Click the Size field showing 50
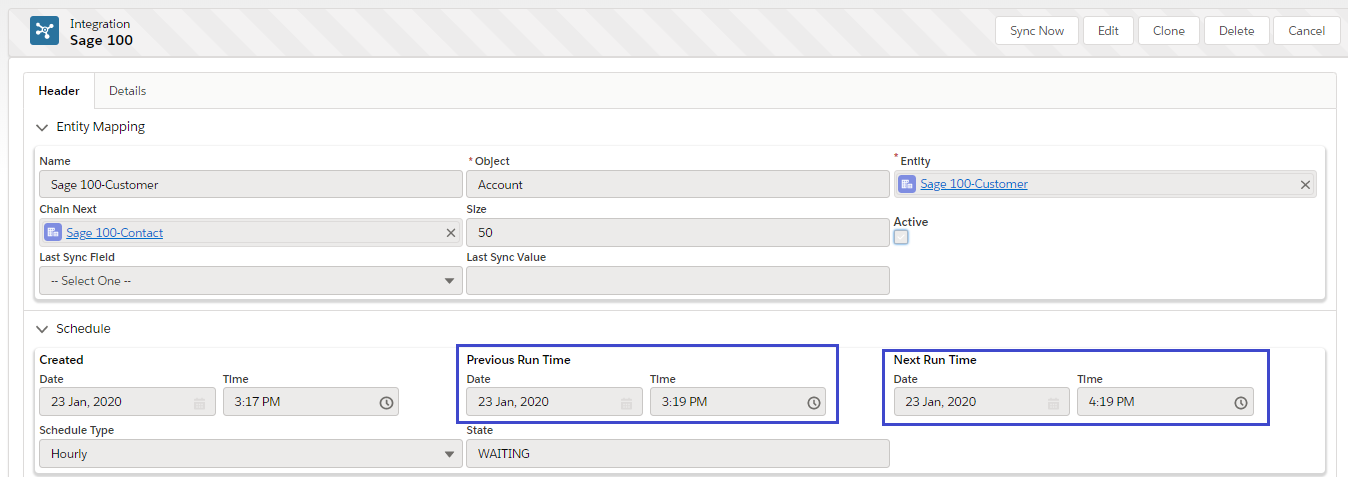Image resolution: width=1348 pixels, height=477 pixels. pyautogui.click(x=678, y=233)
